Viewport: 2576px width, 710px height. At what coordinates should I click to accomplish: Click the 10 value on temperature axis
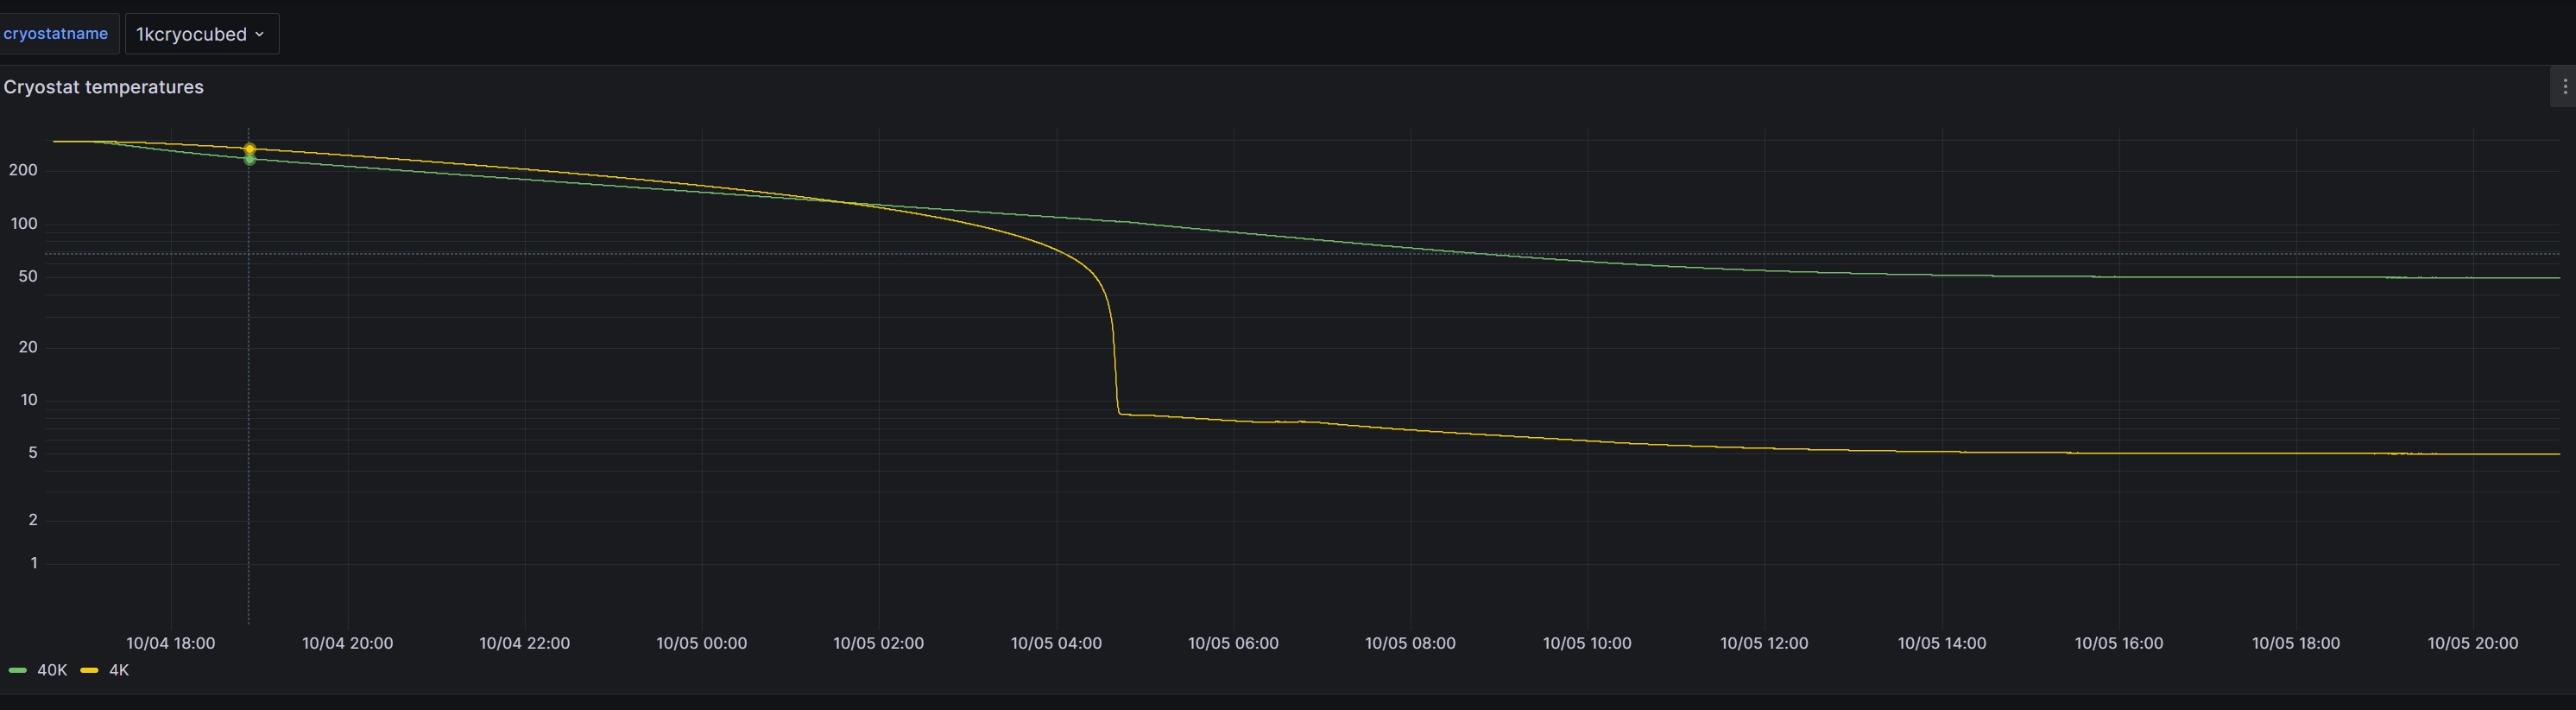(29, 400)
